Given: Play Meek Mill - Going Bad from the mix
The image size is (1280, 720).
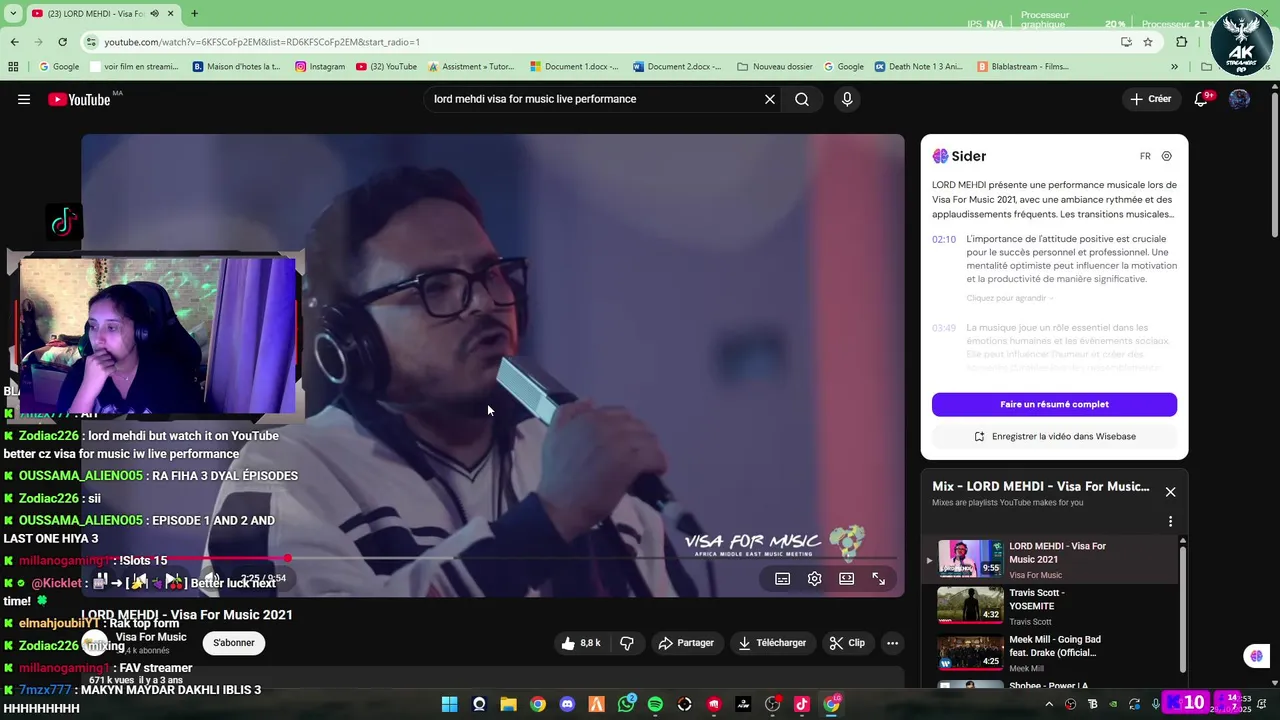Looking at the screenshot, I should (x=1050, y=653).
